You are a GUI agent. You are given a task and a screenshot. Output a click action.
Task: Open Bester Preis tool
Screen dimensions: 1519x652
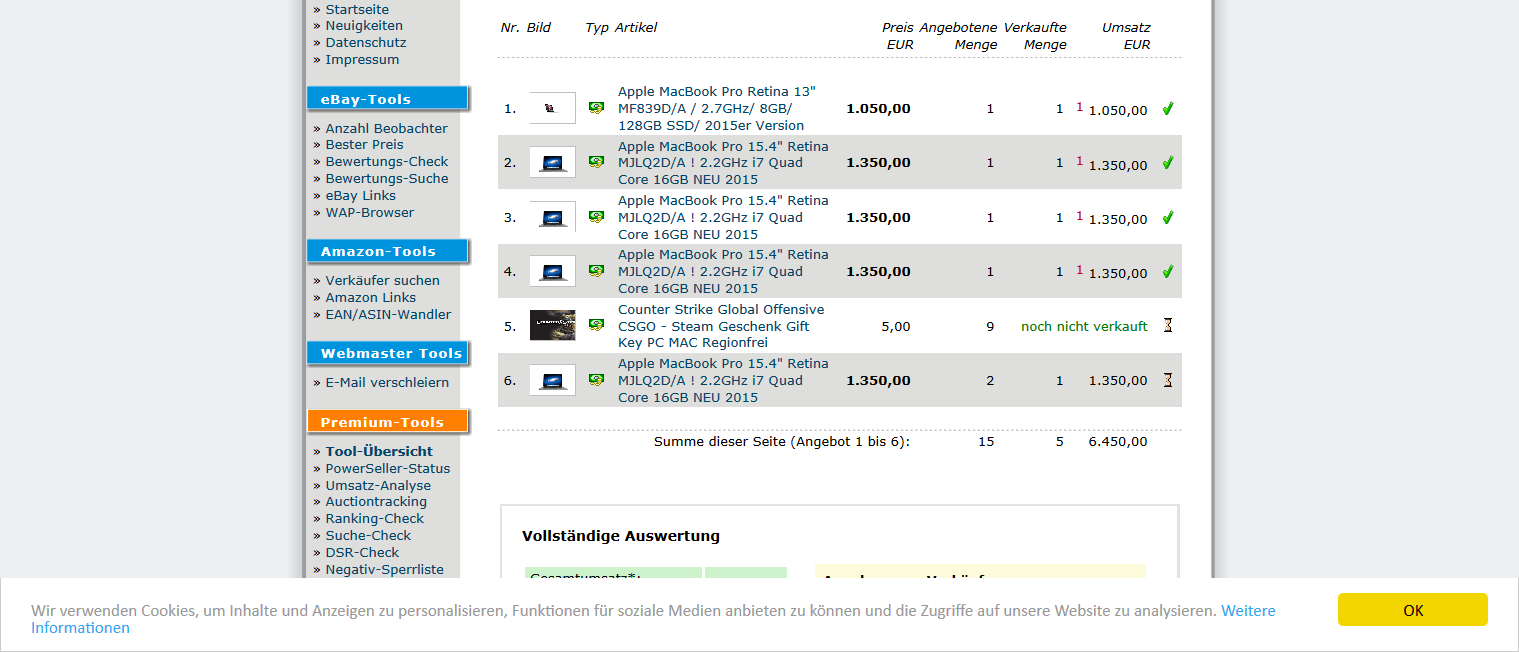[364, 145]
